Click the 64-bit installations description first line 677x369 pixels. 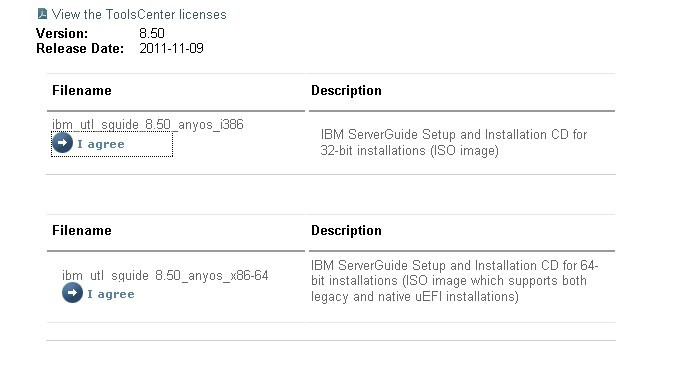454,265
